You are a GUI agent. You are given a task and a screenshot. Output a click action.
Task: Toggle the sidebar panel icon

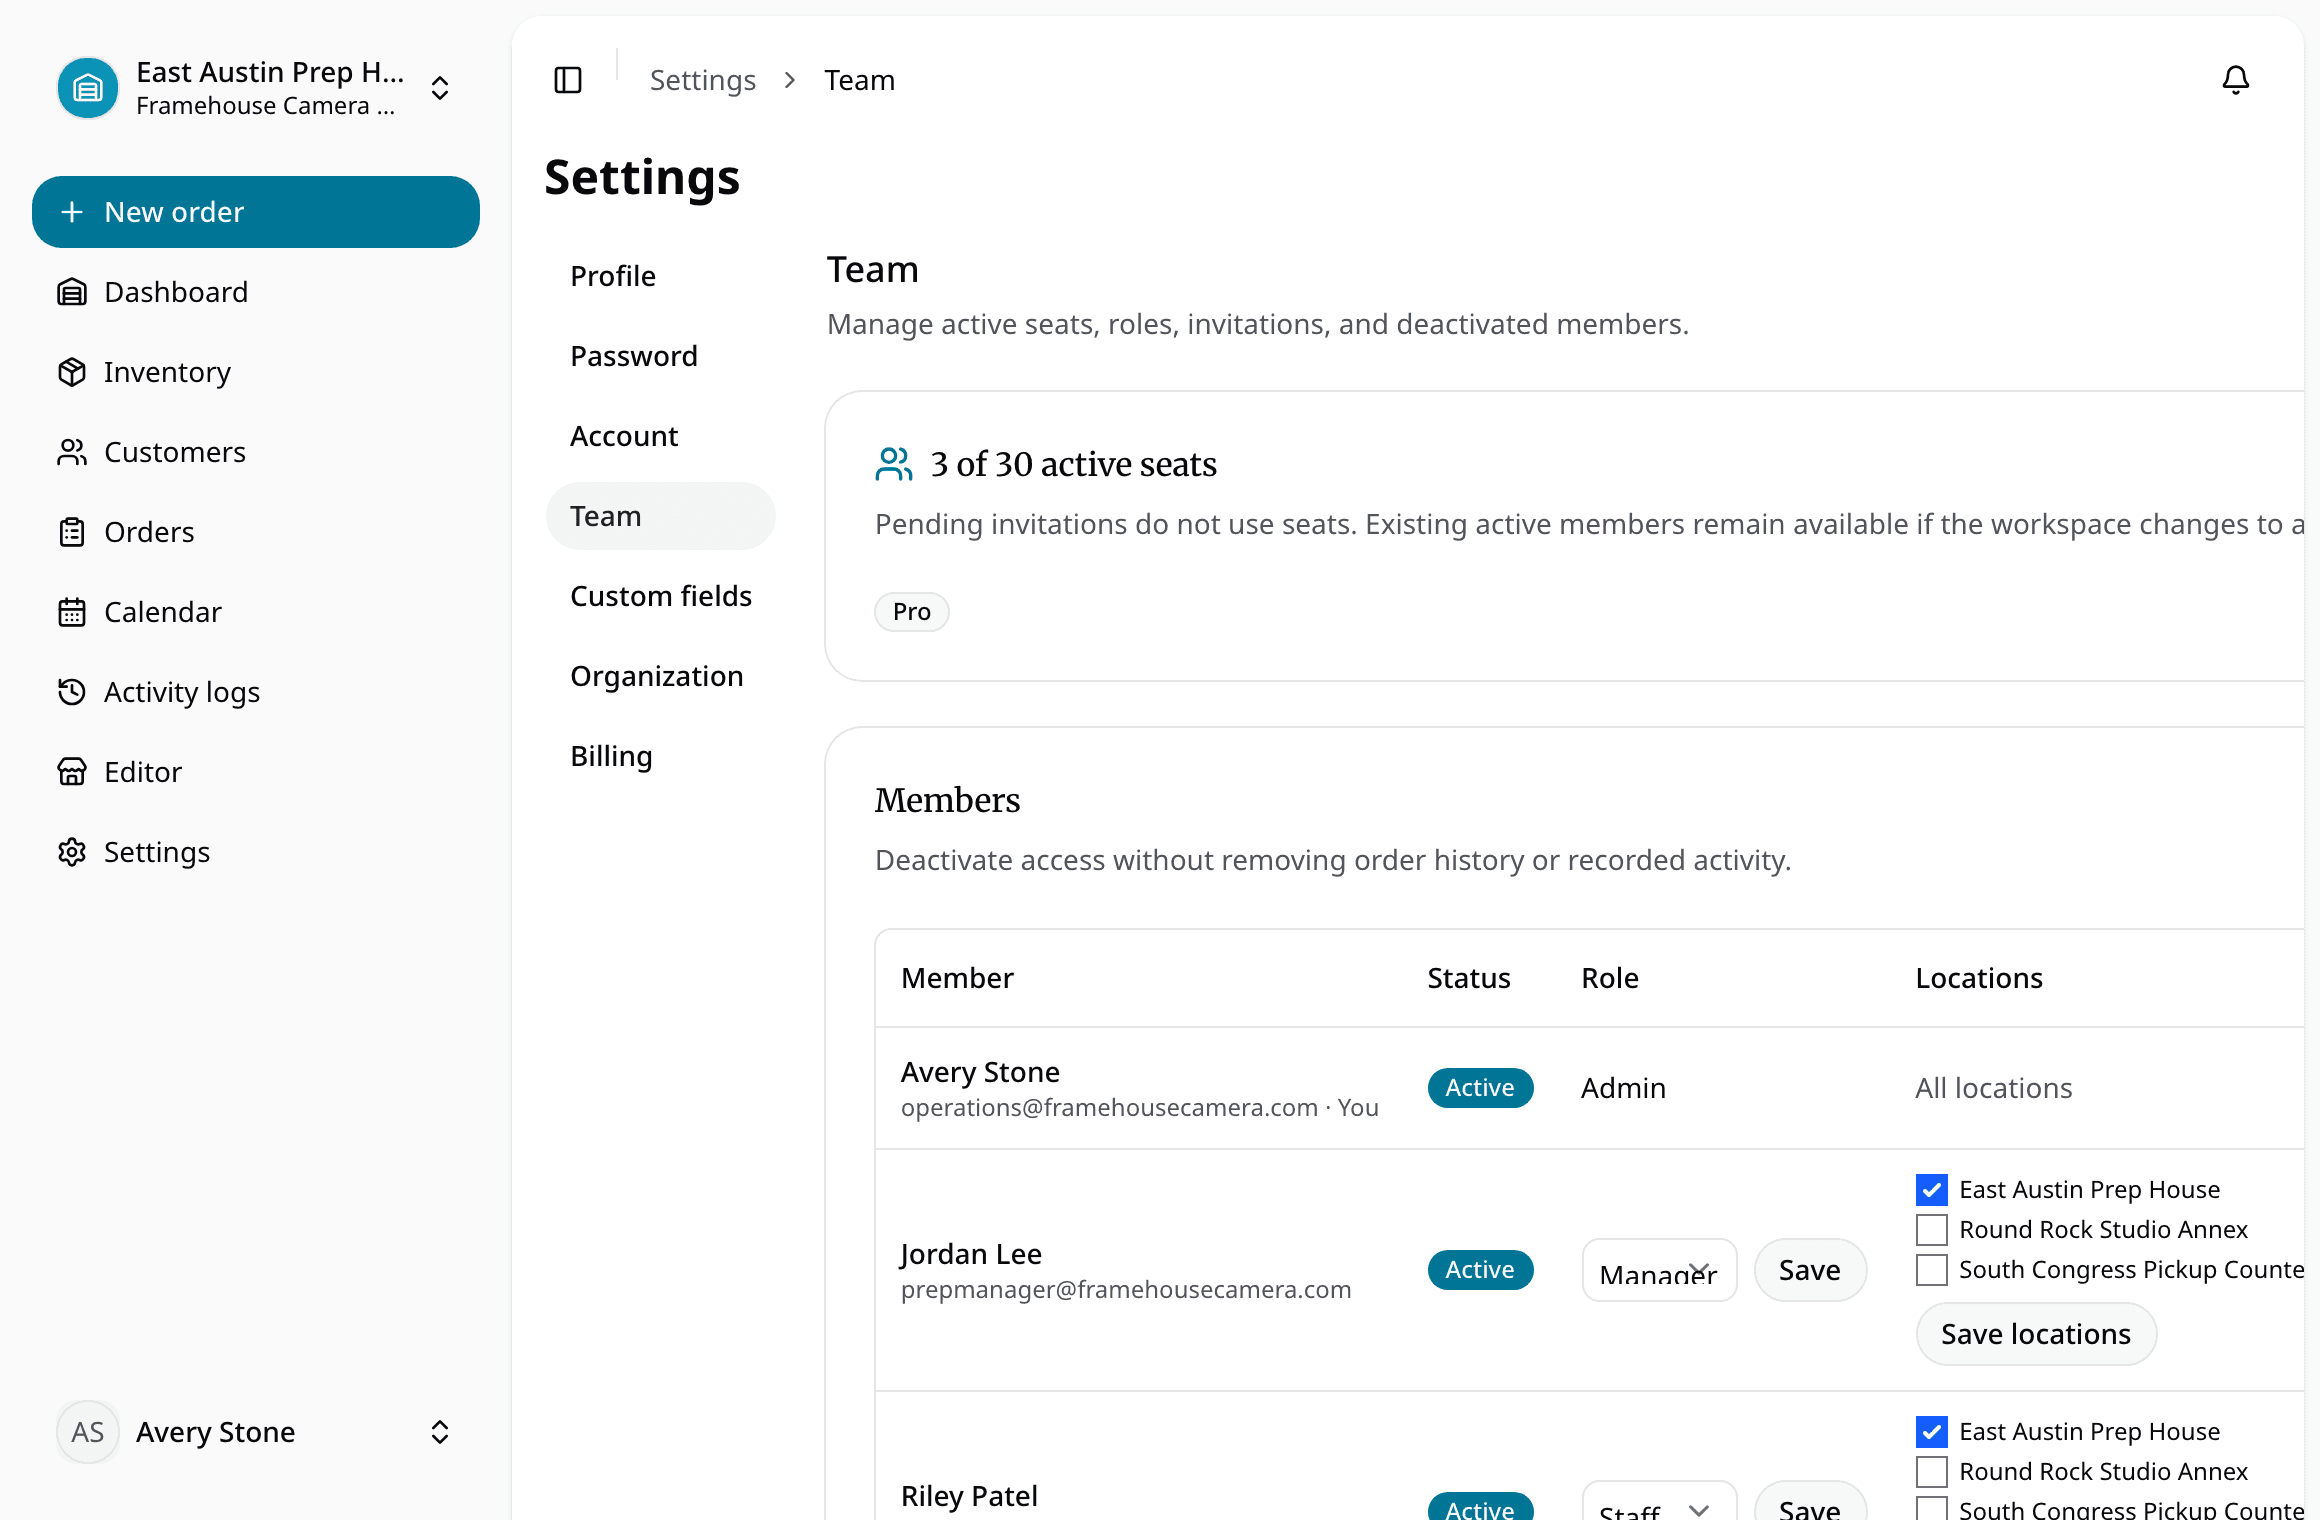568,80
